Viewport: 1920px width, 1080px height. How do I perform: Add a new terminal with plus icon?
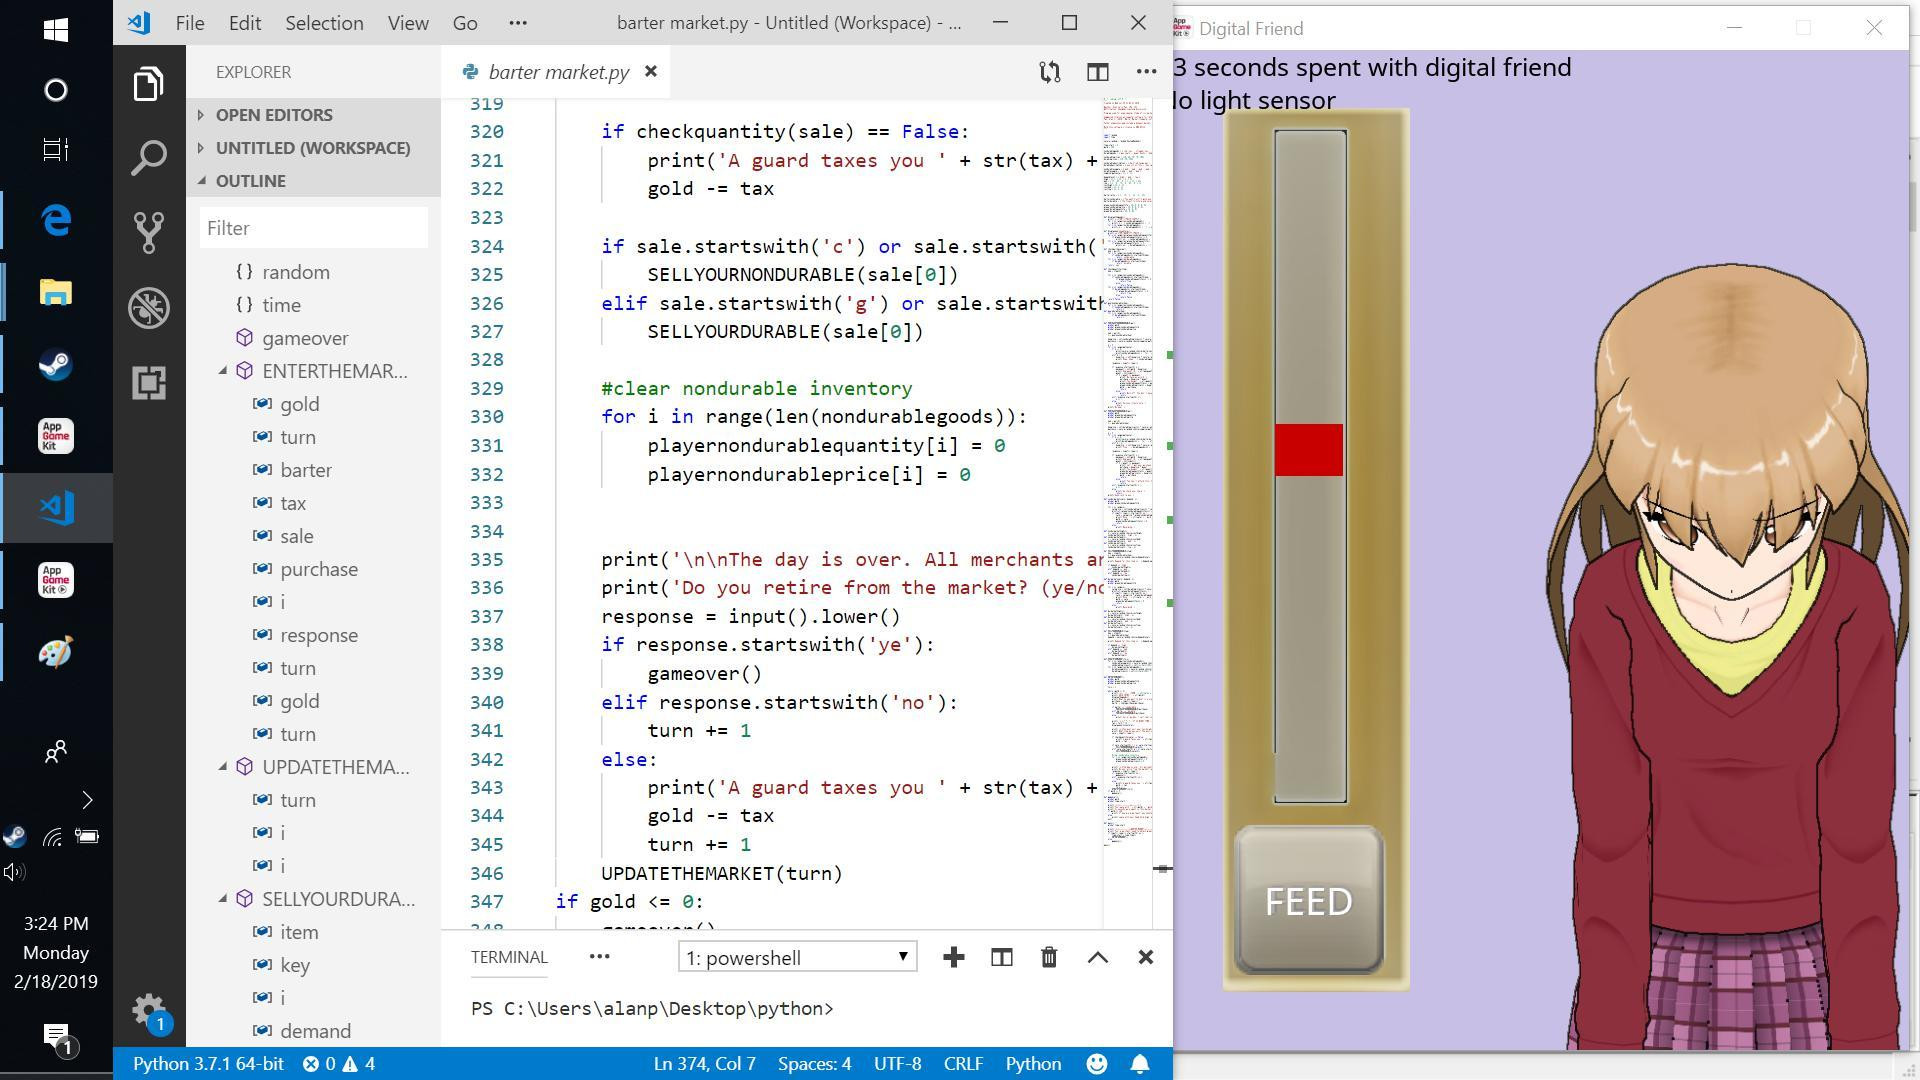click(x=953, y=958)
